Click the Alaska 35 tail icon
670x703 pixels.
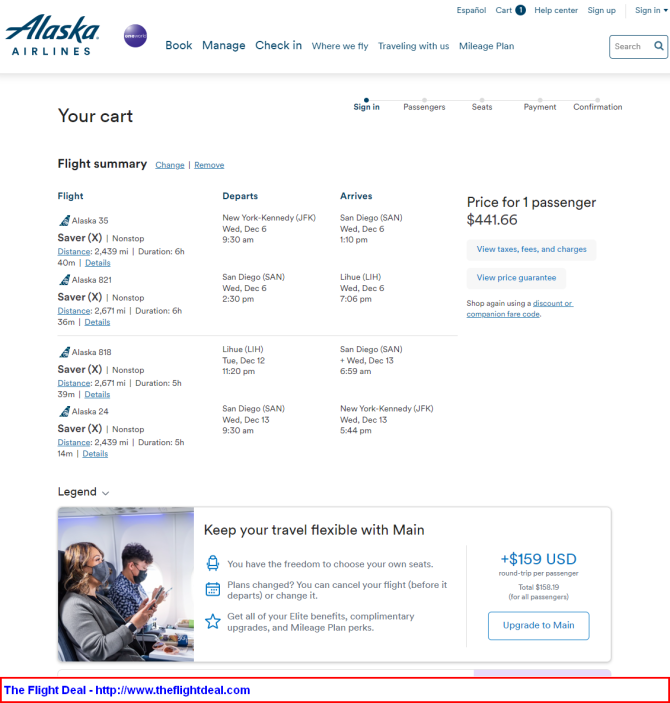click(x=65, y=221)
